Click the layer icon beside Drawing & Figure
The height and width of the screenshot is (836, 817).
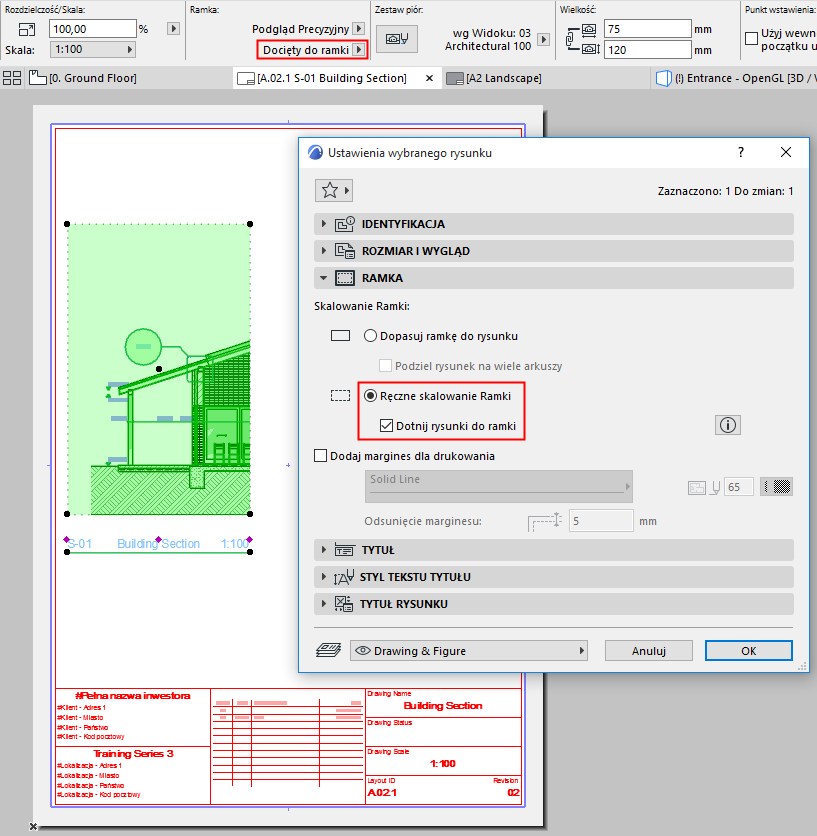point(329,650)
